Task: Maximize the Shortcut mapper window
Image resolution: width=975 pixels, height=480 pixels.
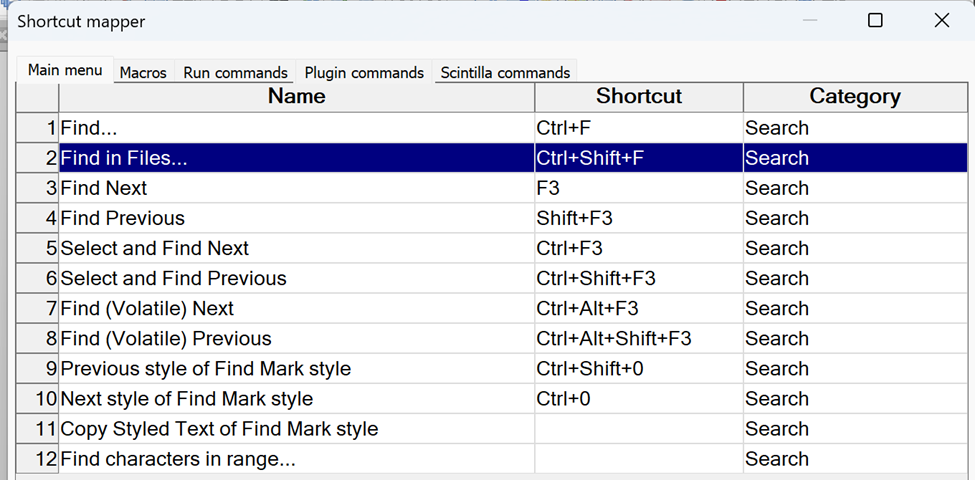Action: click(x=875, y=20)
